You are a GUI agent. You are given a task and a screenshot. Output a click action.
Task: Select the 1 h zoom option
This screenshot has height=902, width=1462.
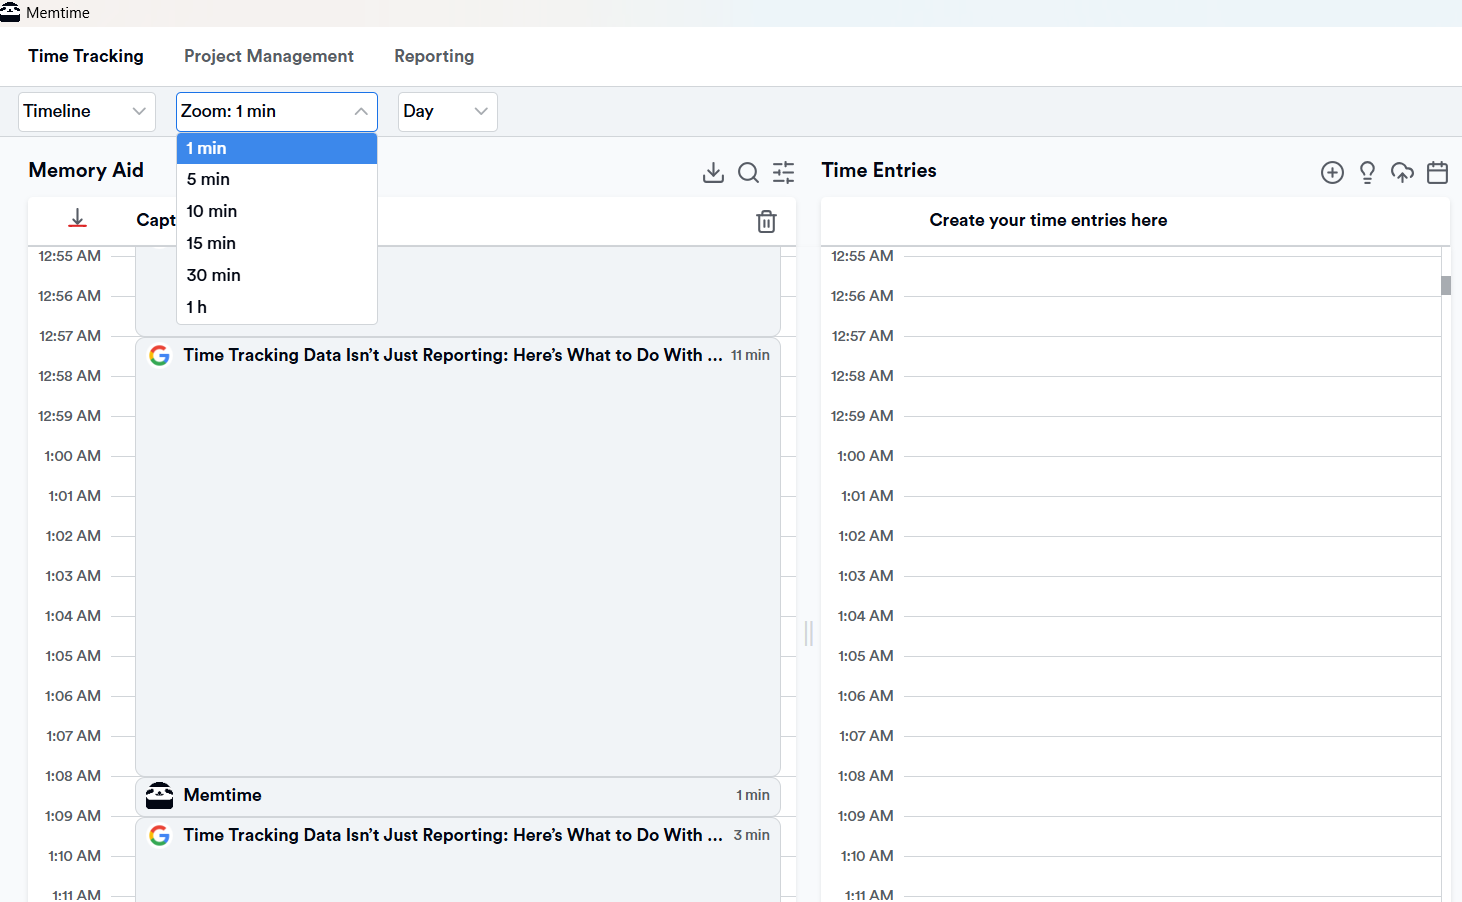click(196, 307)
